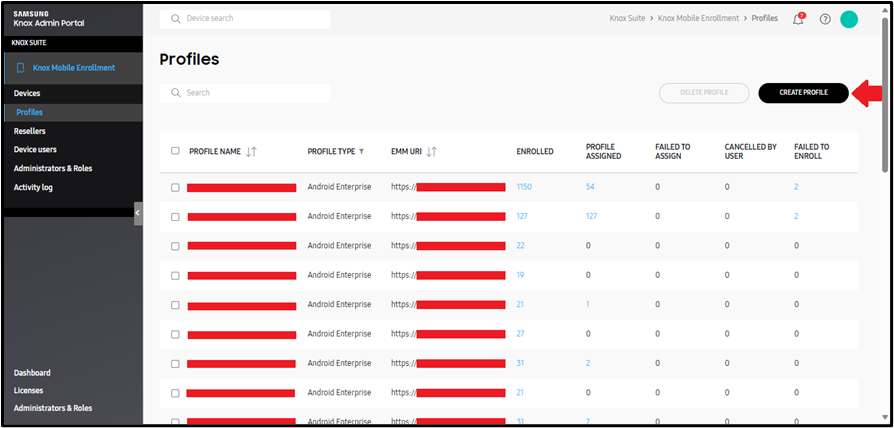Click the PROFILE ASSIGNED column header
The image size is (894, 428).
point(604,152)
